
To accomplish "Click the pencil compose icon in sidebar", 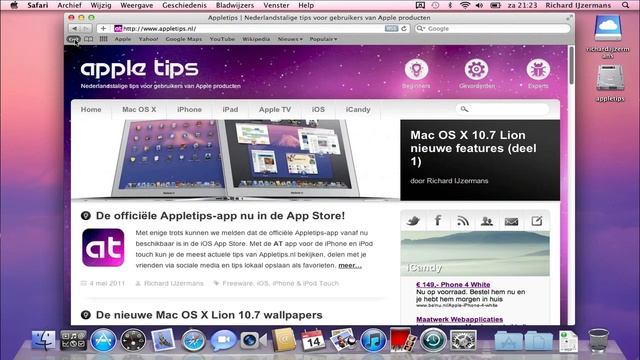I will coord(536,221).
